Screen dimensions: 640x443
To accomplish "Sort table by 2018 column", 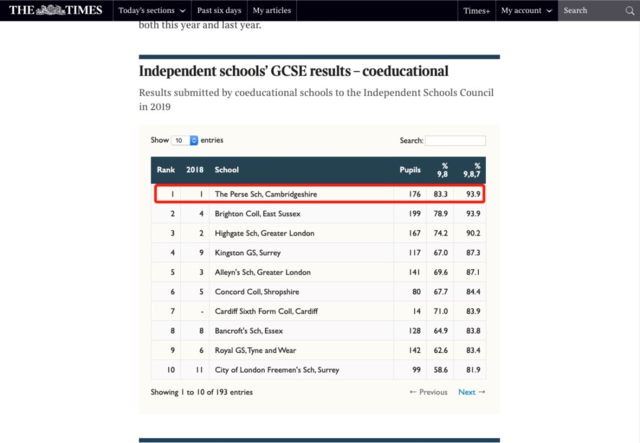I will 194,170.
